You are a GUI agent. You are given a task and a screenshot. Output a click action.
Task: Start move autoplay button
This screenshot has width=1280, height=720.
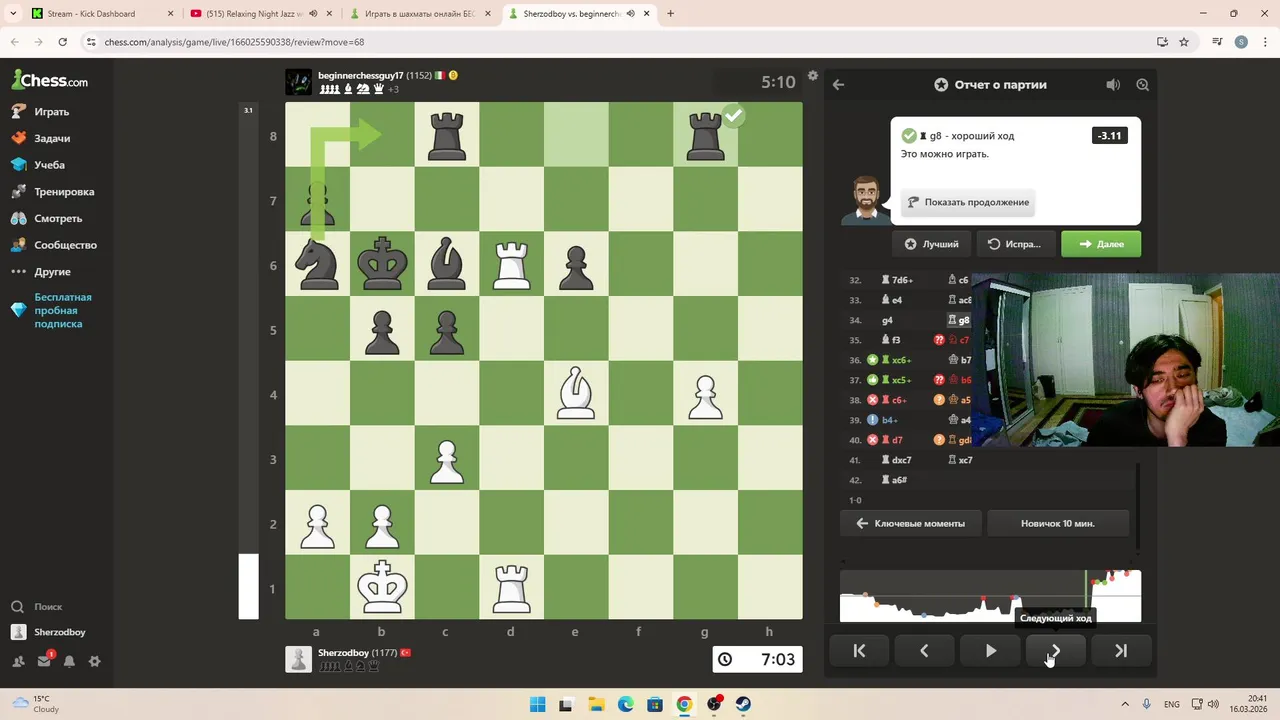(x=990, y=651)
